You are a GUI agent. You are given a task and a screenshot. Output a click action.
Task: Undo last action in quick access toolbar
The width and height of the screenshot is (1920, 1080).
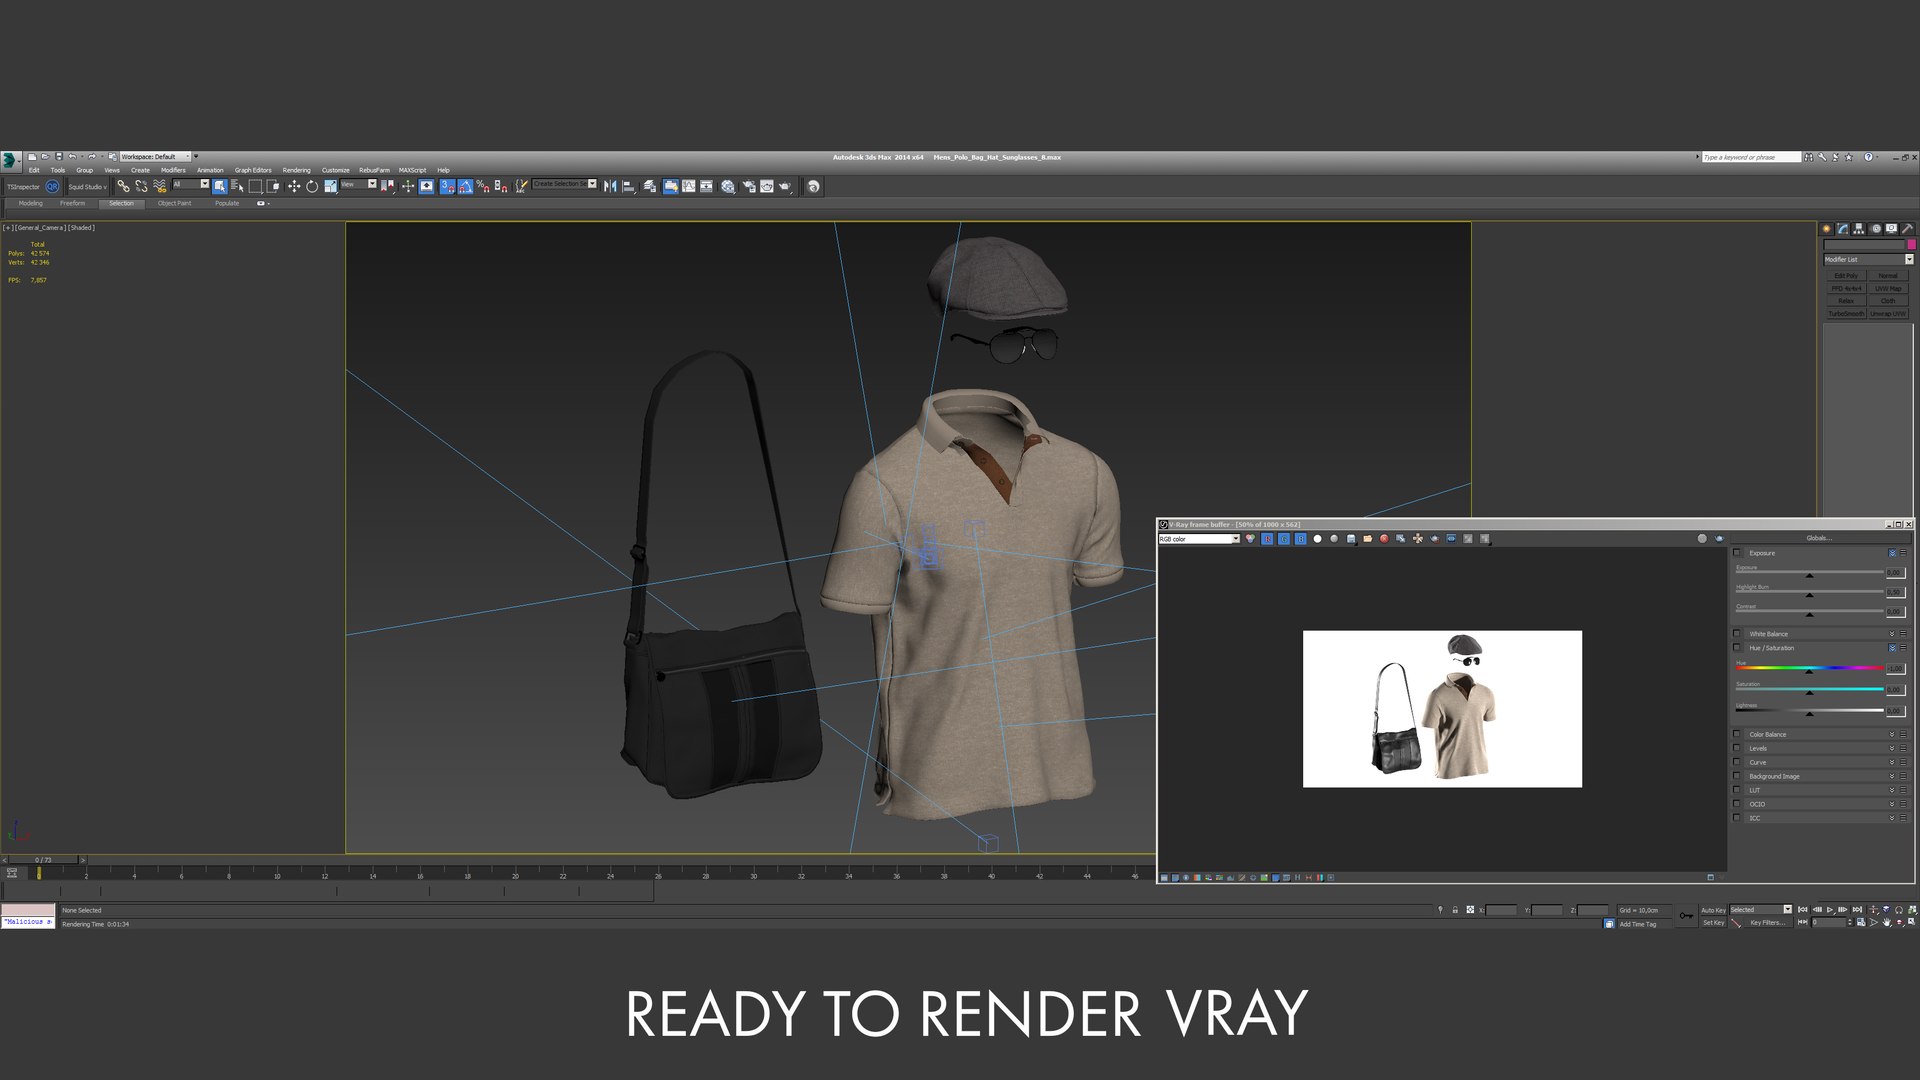point(72,156)
